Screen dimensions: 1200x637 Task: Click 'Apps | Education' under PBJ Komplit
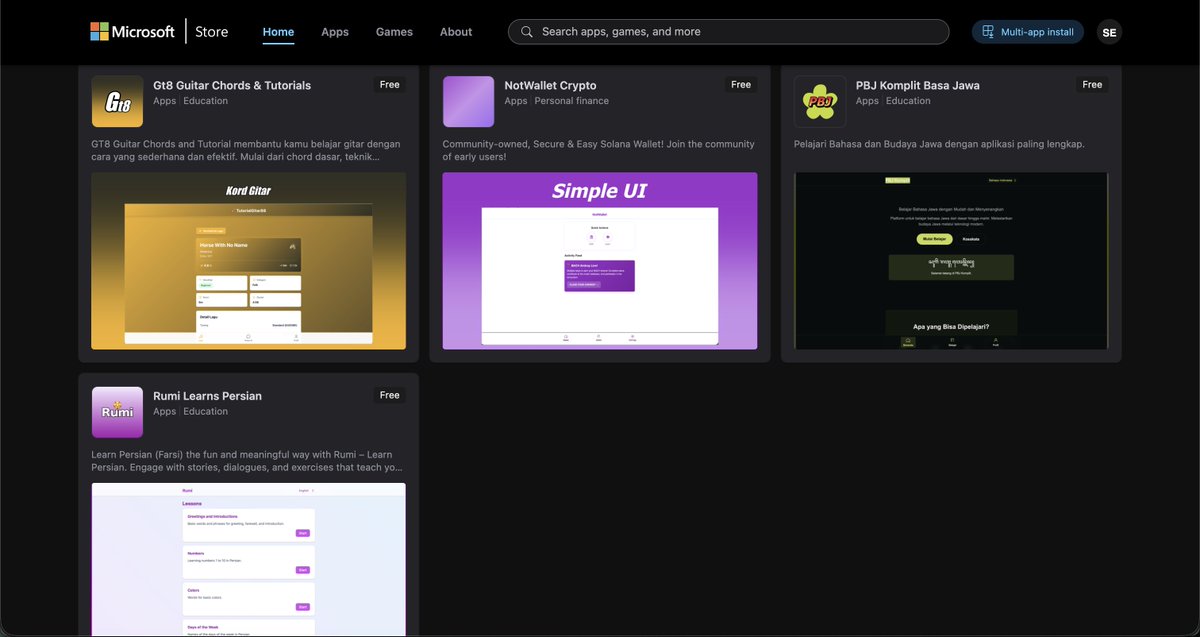(893, 101)
